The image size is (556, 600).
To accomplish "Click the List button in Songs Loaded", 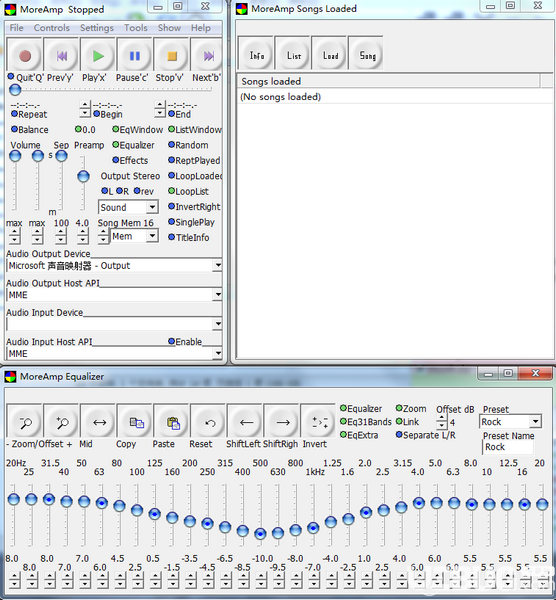I will 293,54.
